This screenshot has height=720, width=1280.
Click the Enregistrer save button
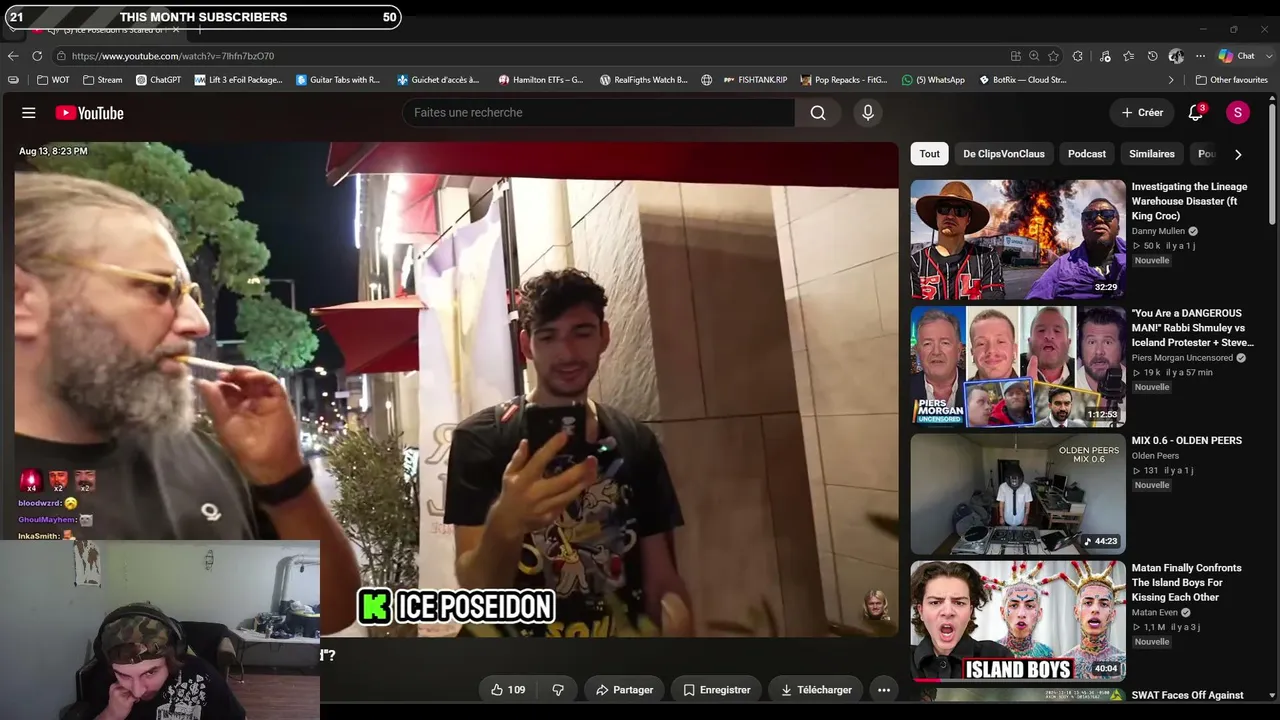click(x=717, y=690)
